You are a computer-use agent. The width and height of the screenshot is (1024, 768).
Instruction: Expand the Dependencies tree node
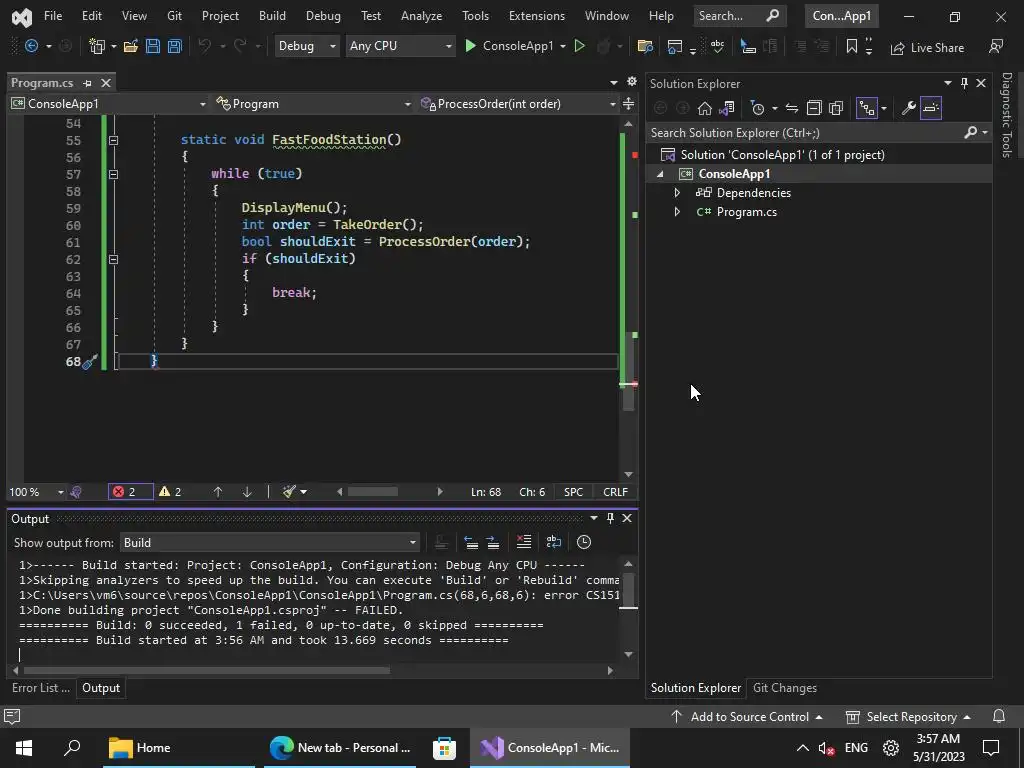click(677, 193)
